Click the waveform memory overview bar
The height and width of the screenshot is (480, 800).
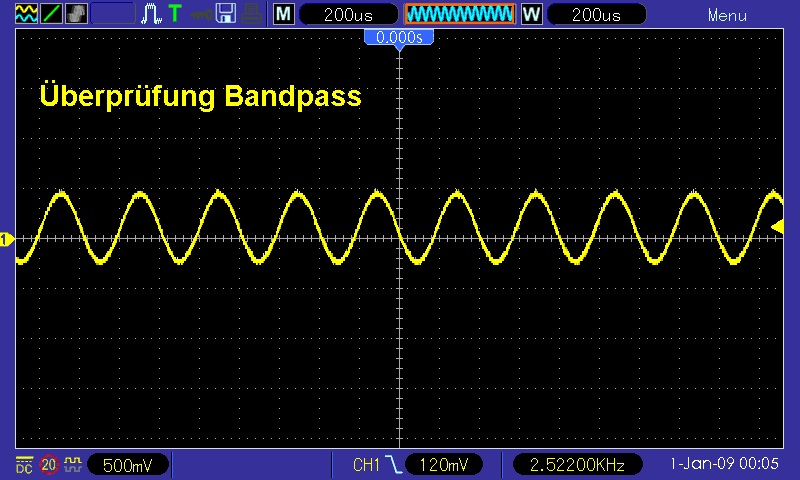[x=460, y=14]
